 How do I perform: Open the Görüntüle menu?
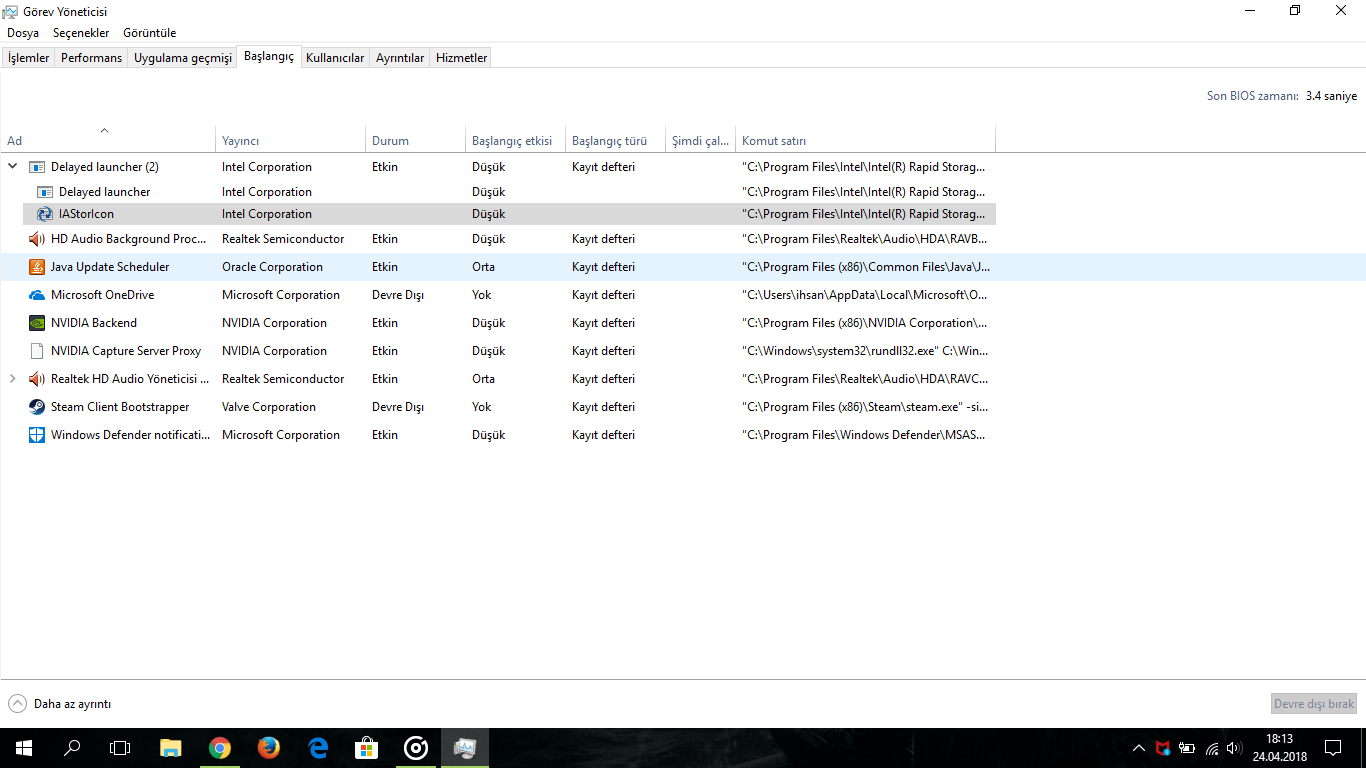(150, 33)
